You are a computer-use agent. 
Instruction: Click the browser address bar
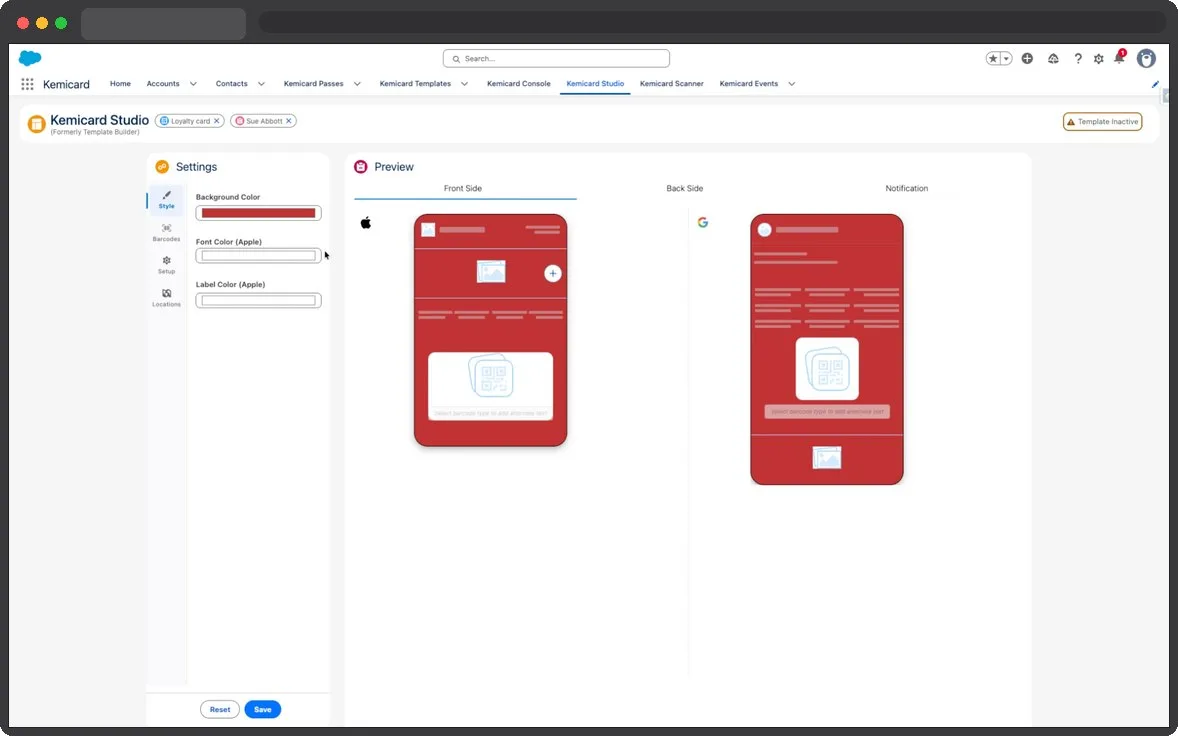710,22
